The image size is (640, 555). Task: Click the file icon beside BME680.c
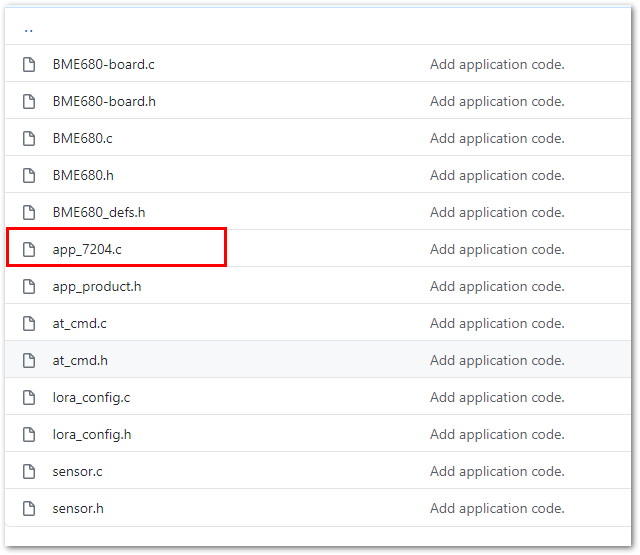coord(29,138)
